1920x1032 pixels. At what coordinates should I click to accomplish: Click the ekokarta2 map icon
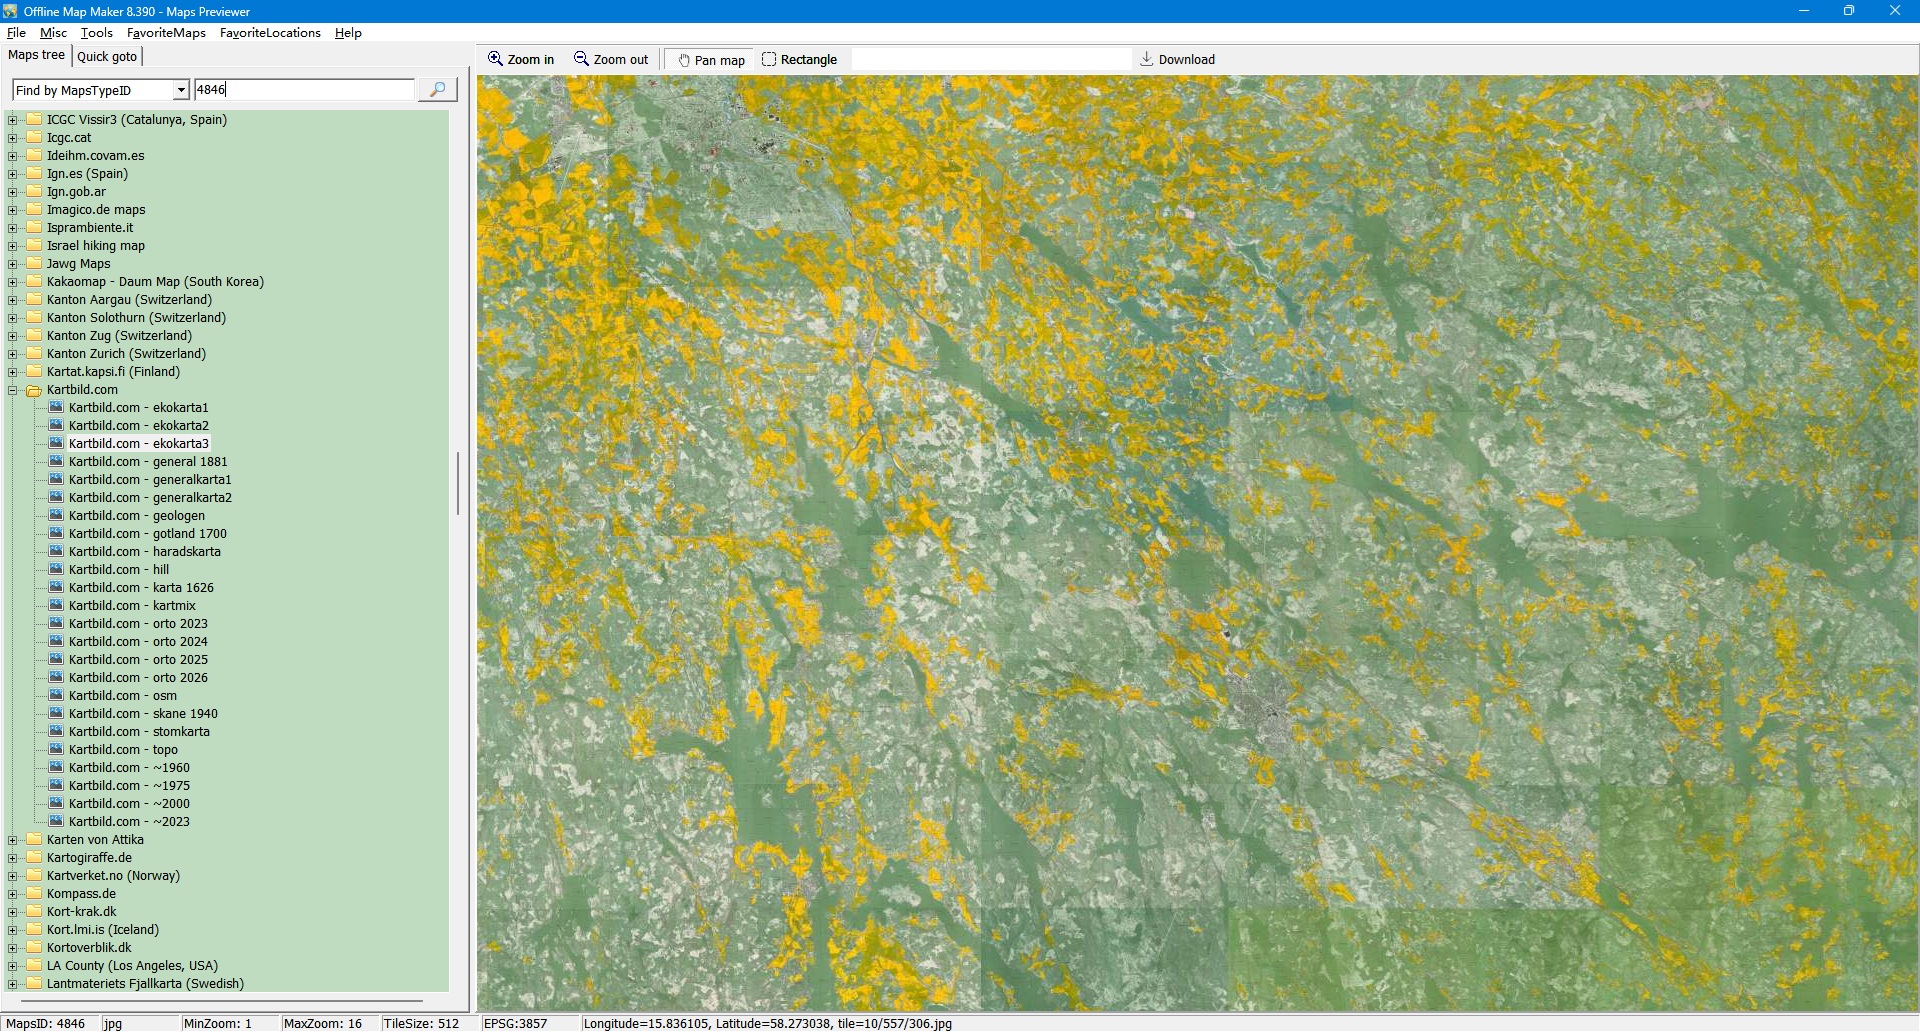click(57, 426)
